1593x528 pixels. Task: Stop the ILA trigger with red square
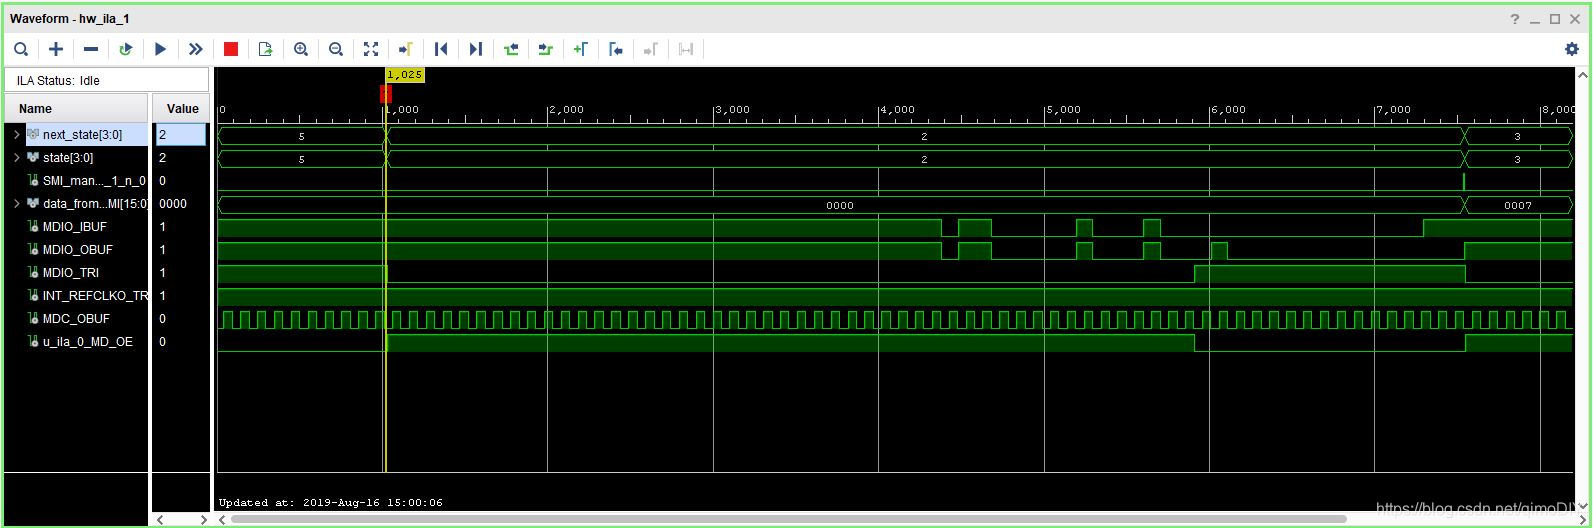coord(231,49)
